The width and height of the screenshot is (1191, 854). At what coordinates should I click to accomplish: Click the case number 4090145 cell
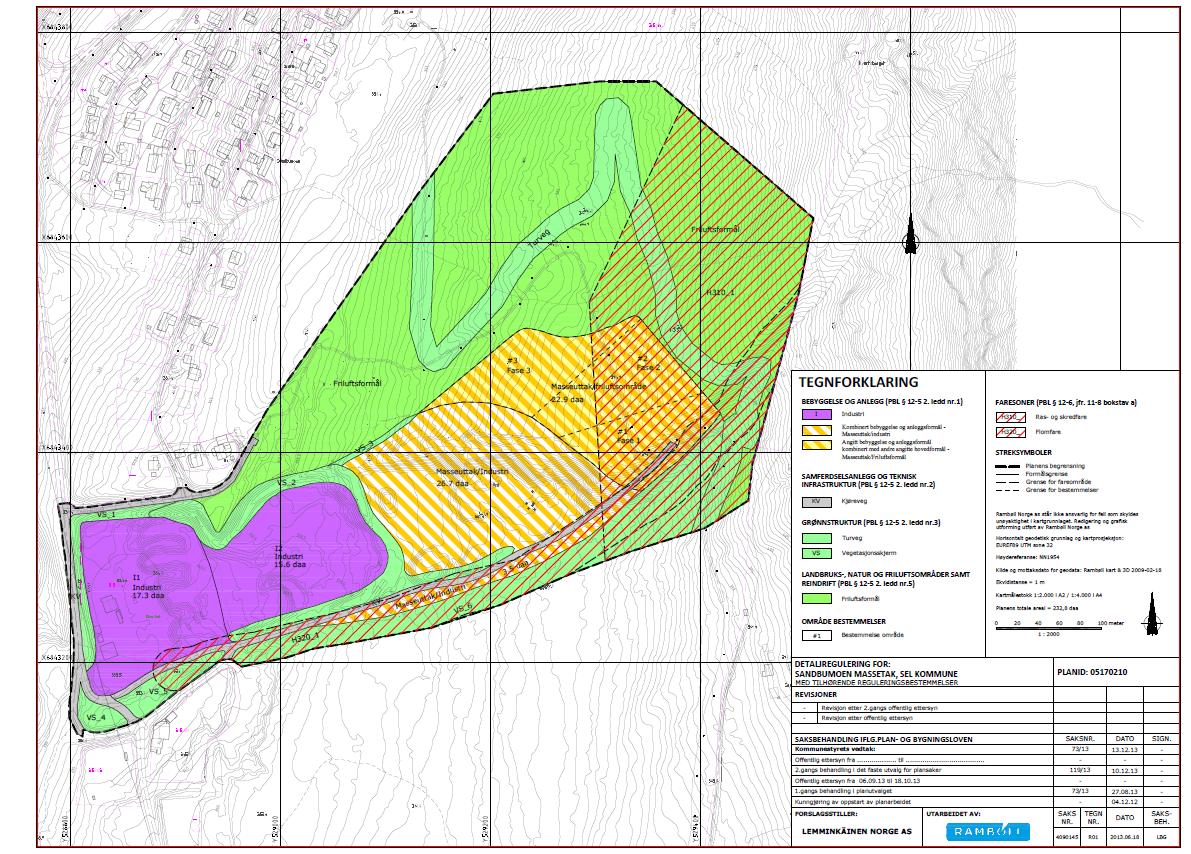click(x=1066, y=837)
